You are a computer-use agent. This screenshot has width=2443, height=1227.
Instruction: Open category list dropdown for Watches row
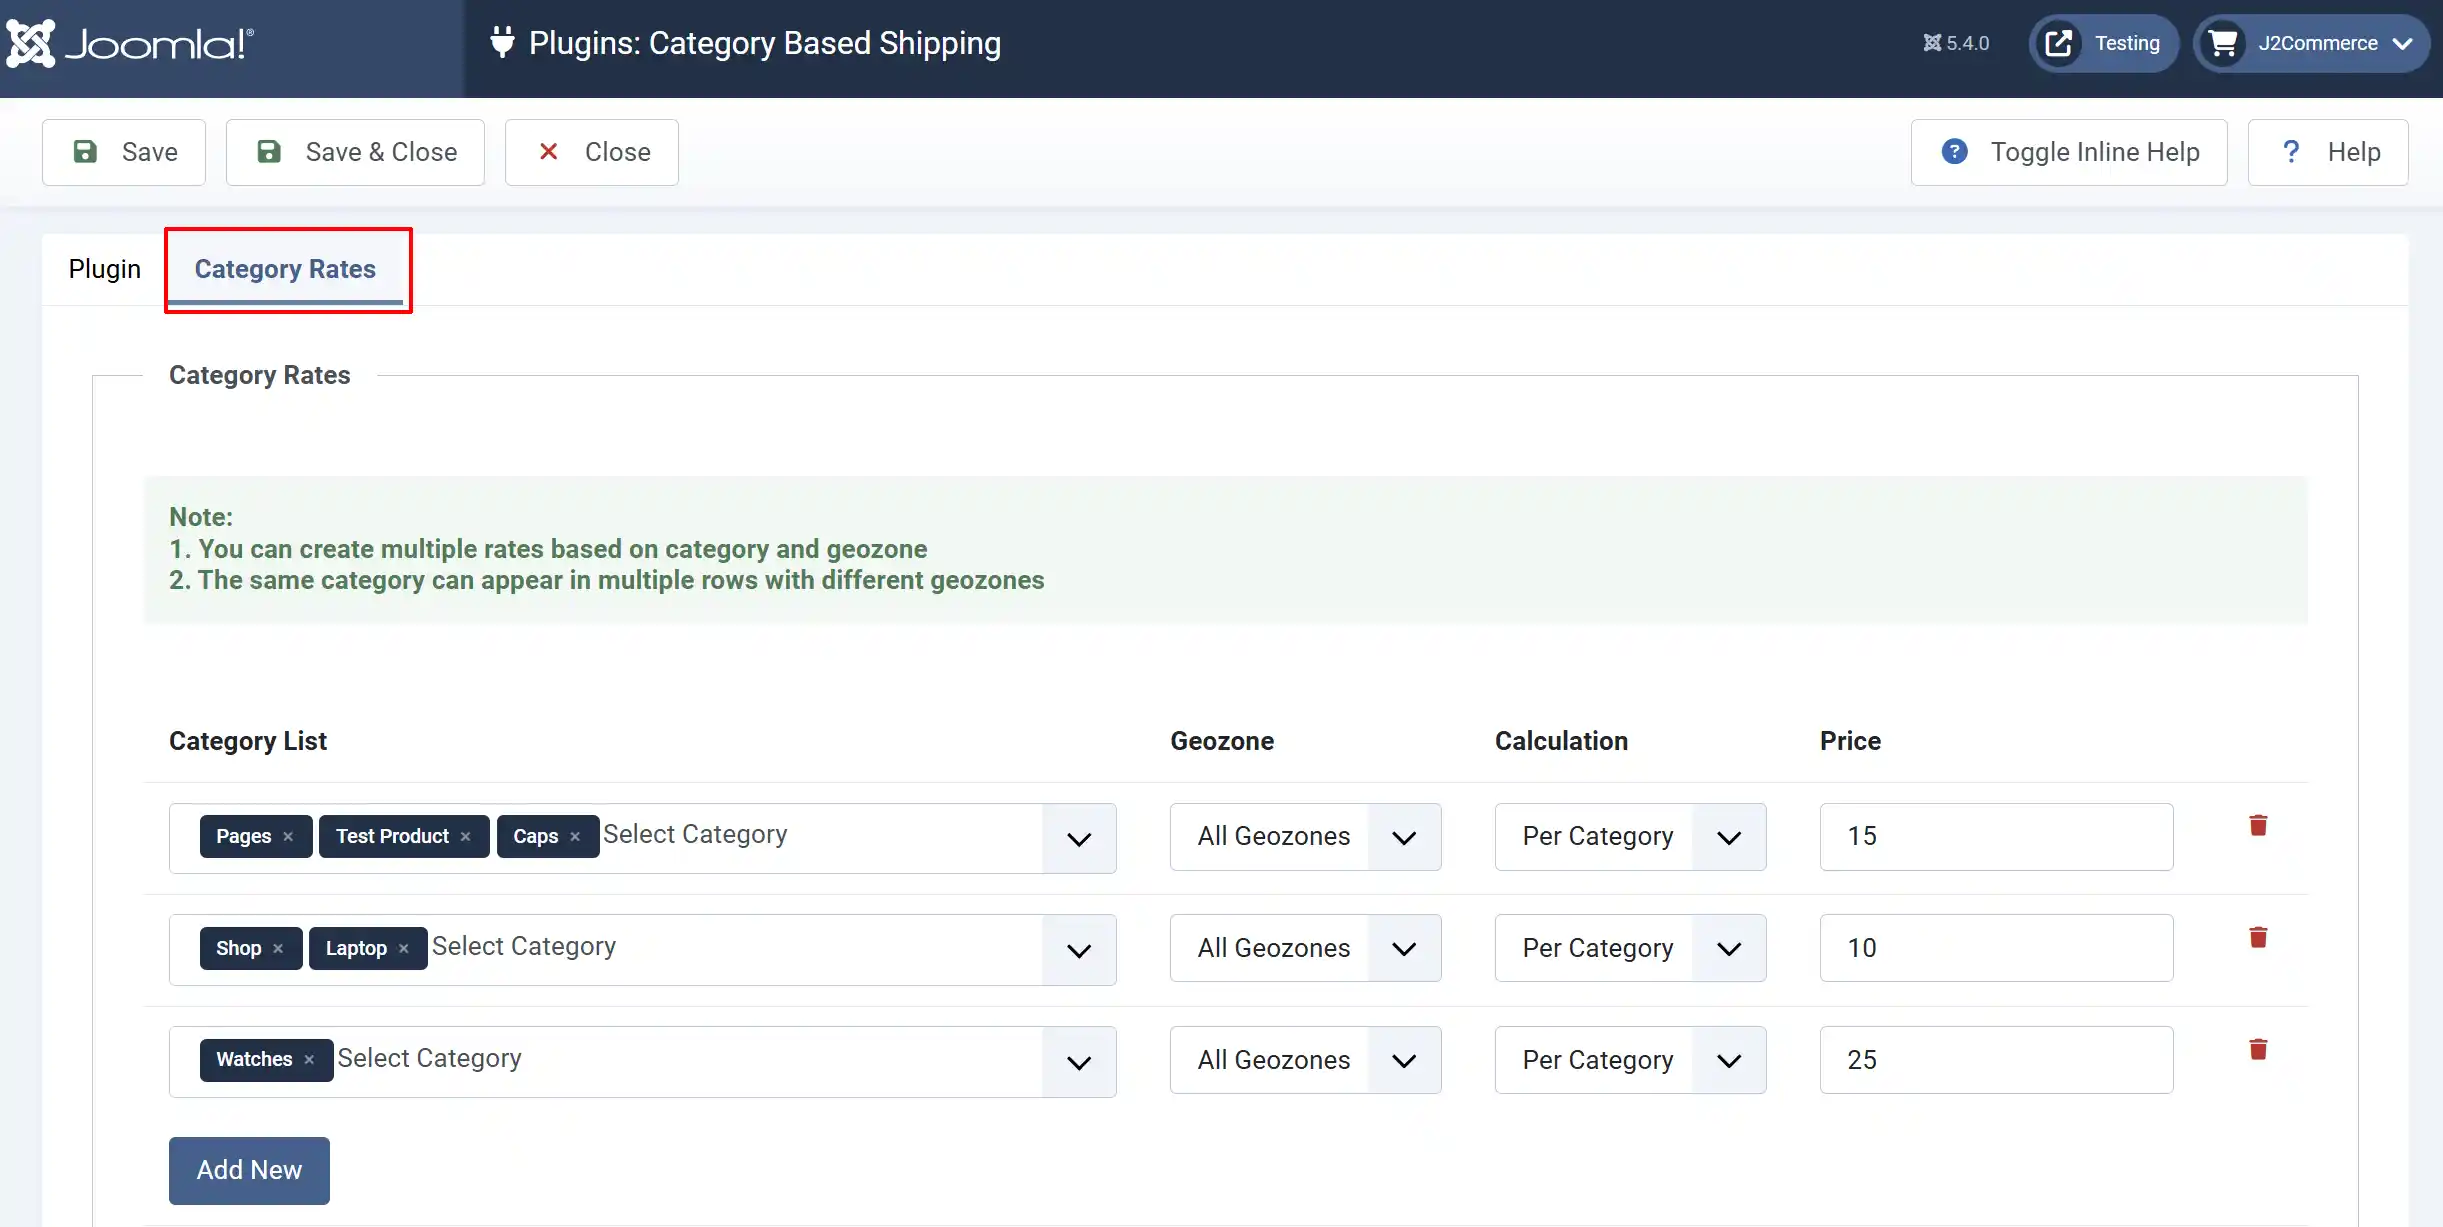coord(1079,1063)
